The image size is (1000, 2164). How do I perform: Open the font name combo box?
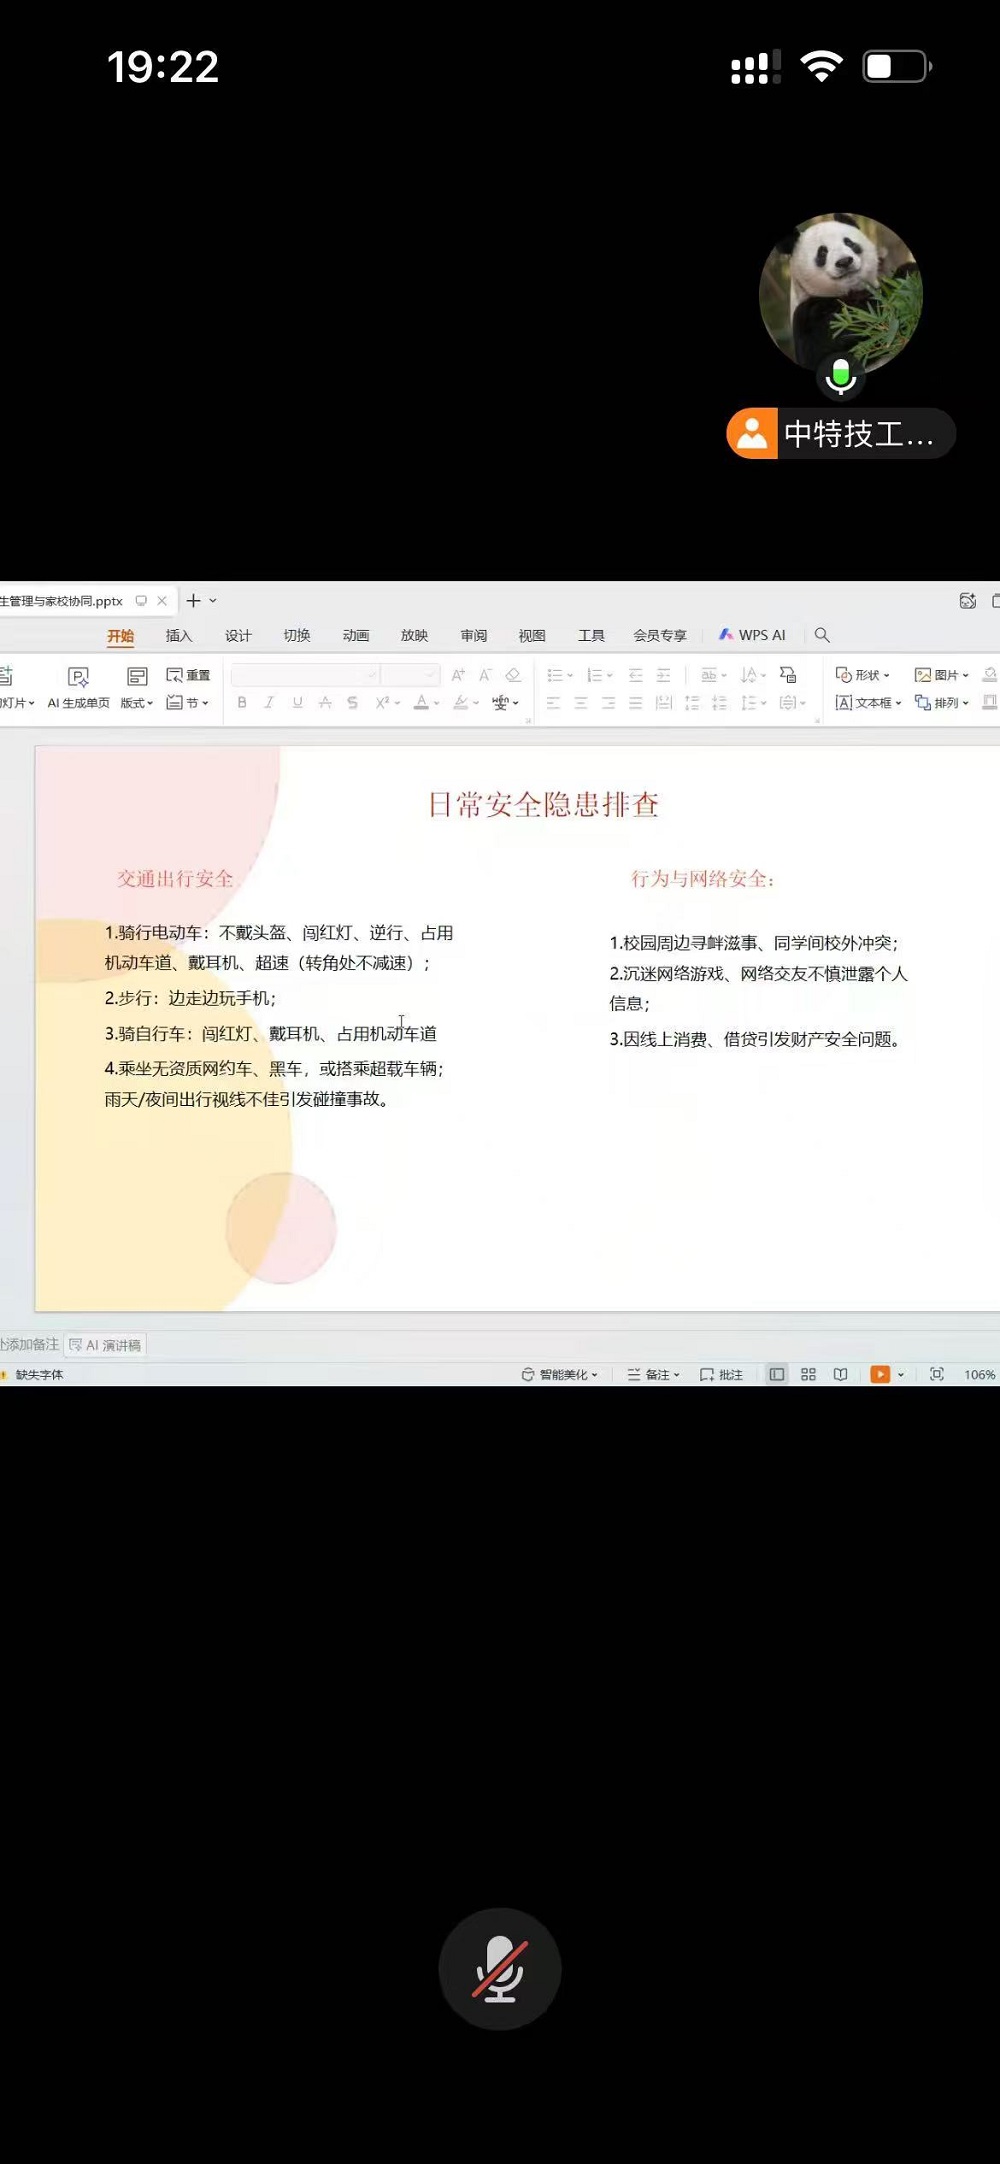point(304,675)
